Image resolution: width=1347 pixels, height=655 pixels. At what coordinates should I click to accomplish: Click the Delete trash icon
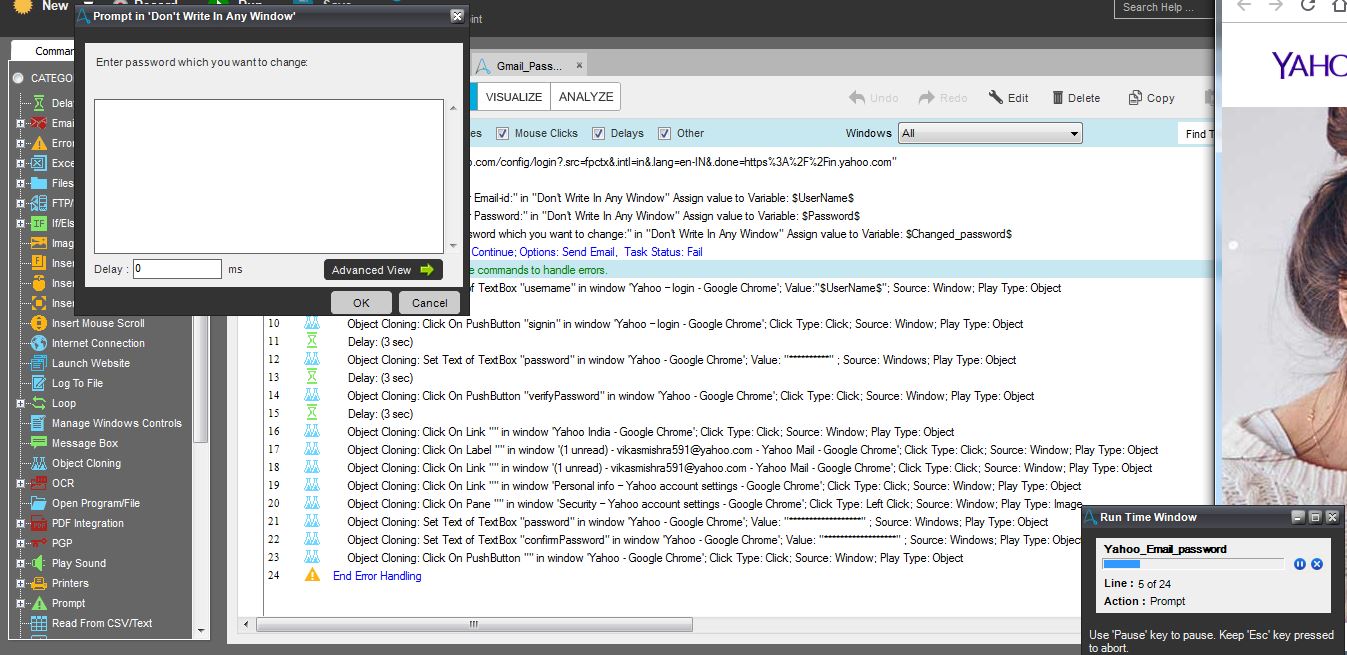1058,98
